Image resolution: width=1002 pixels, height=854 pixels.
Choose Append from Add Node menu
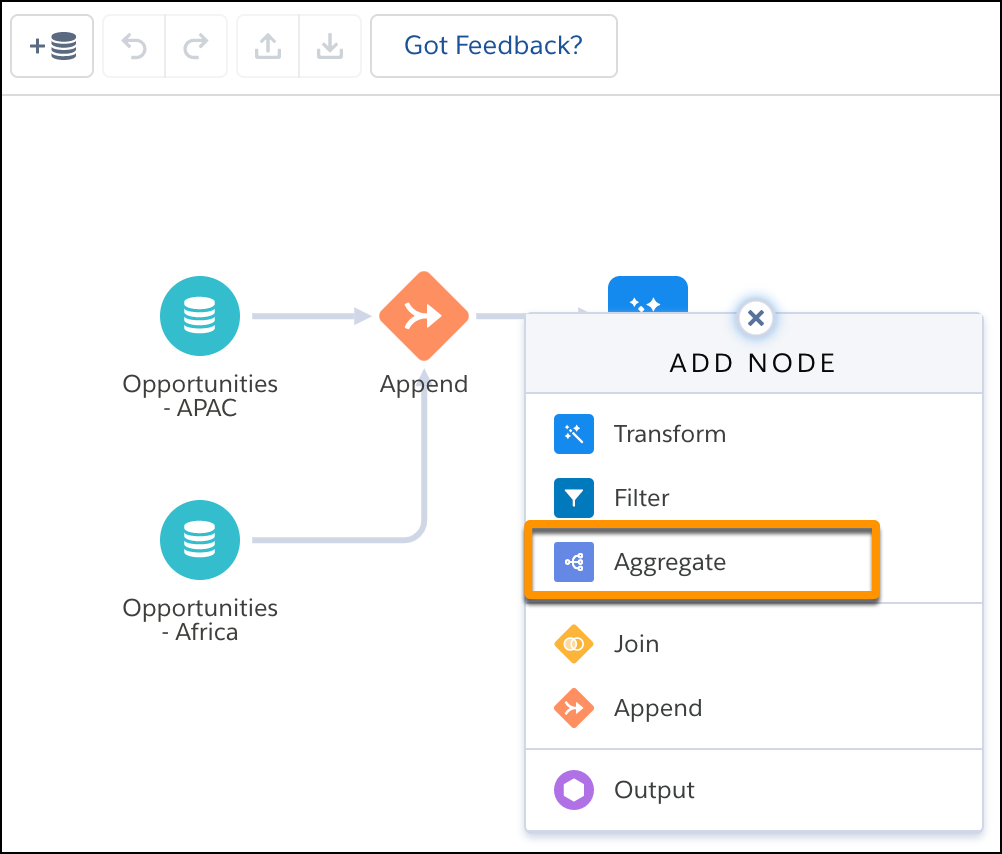coord(657,708)
